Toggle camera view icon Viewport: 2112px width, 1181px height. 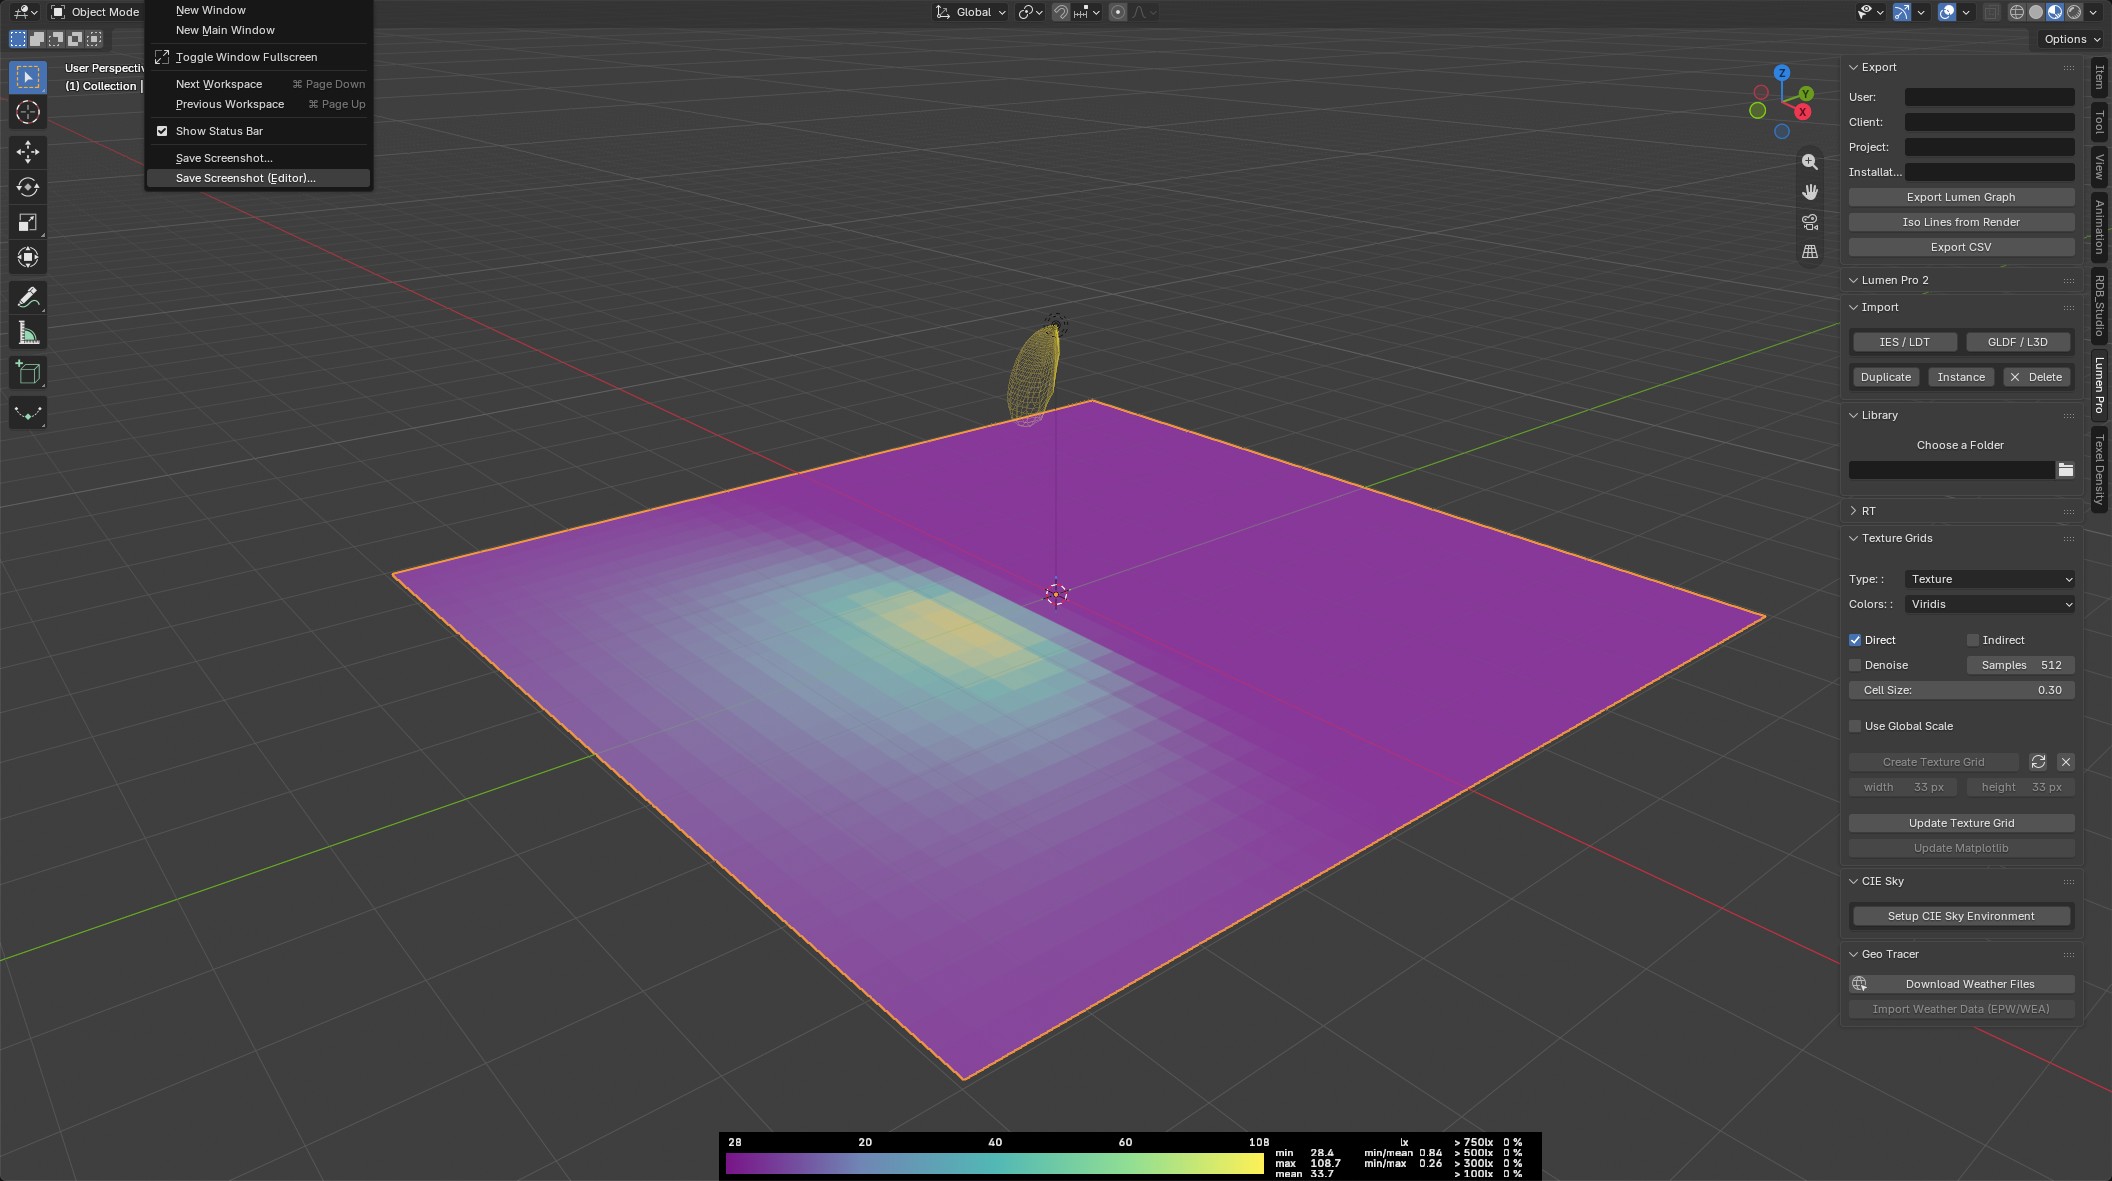1809,222
